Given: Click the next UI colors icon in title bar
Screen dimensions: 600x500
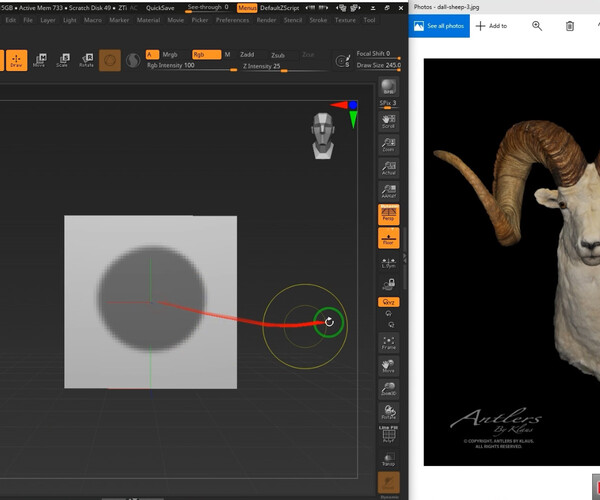Looking at the screenshot, I should (323, 7).
